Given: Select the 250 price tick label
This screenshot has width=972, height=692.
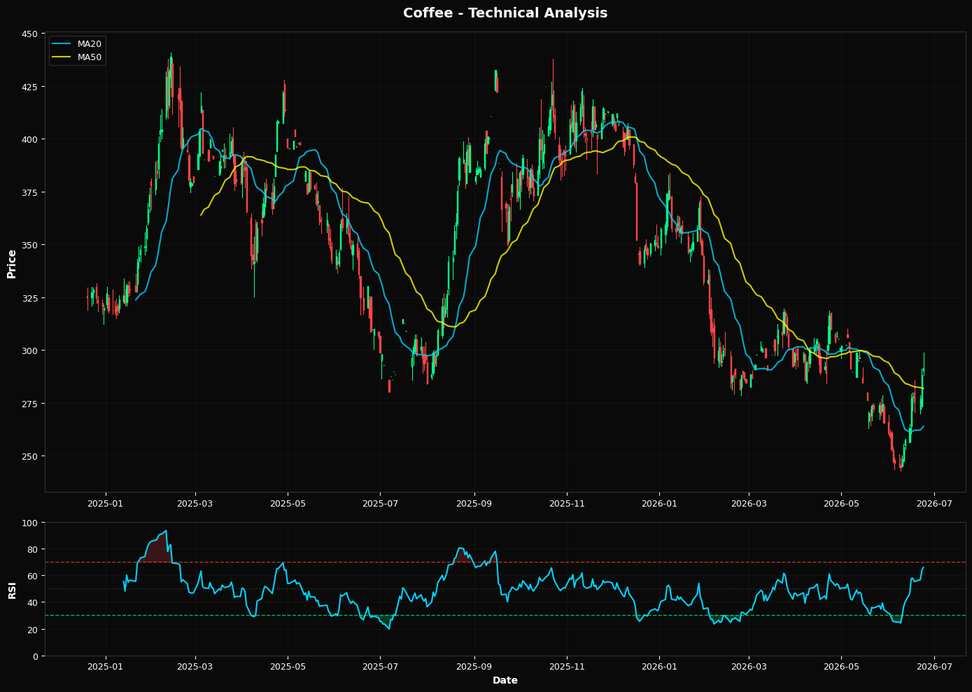Looking at the screenshot, I should coord(30,456).
